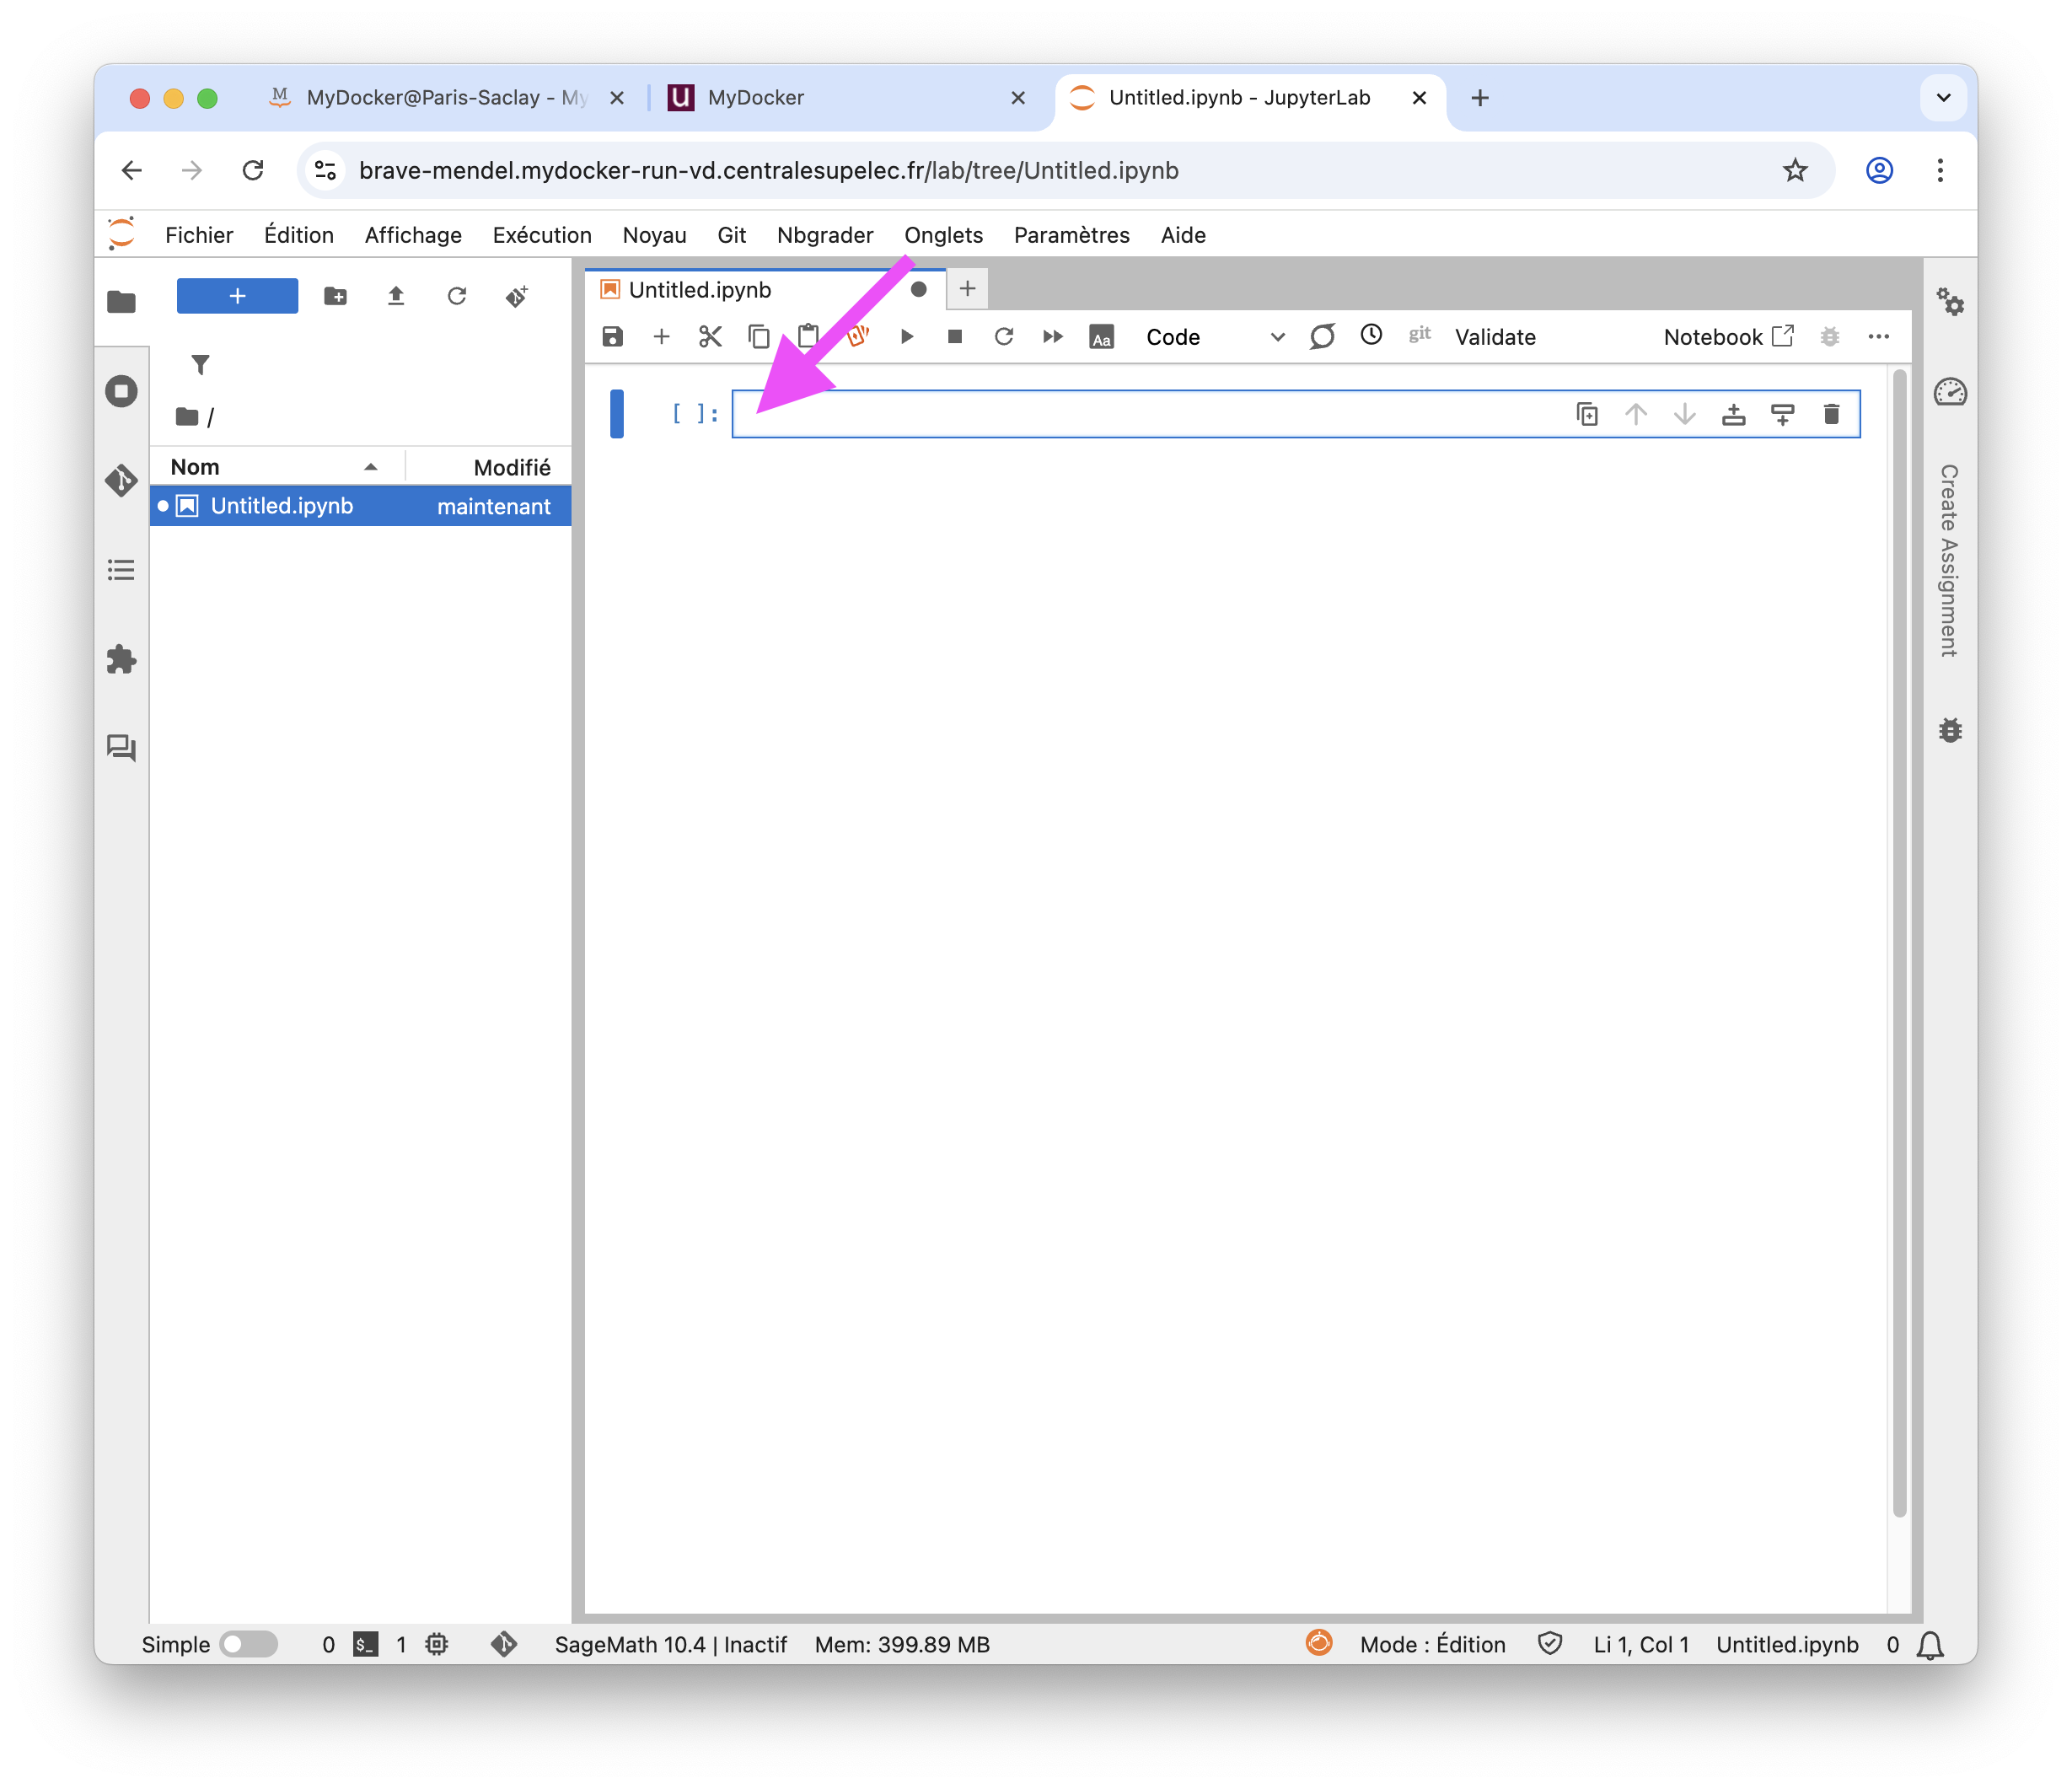Open the Noyau menu
This screenshot has width=2072, height=1789.
coord(654,235)
